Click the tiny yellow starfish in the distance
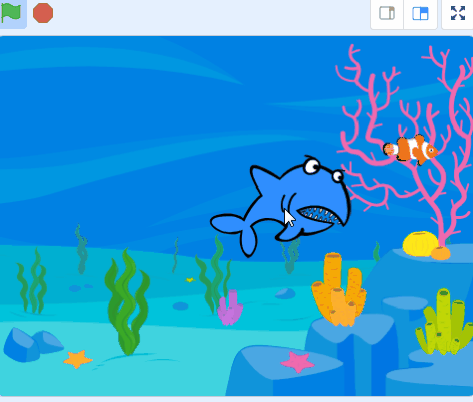Viewport: 473px width, 402px height. coord(190,280)
